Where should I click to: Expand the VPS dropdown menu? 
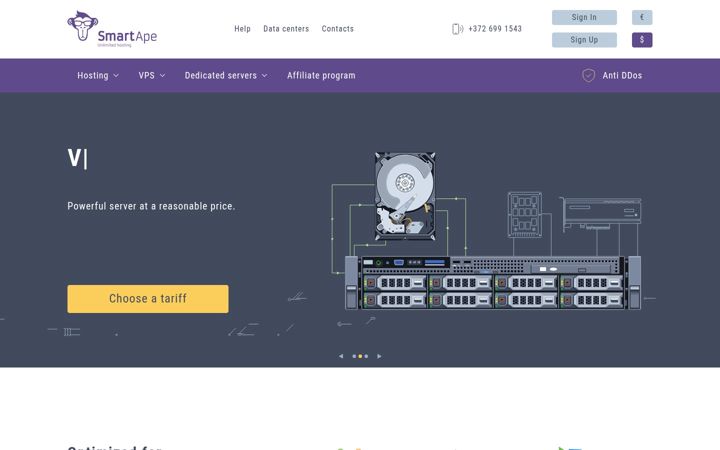[152, 75]
